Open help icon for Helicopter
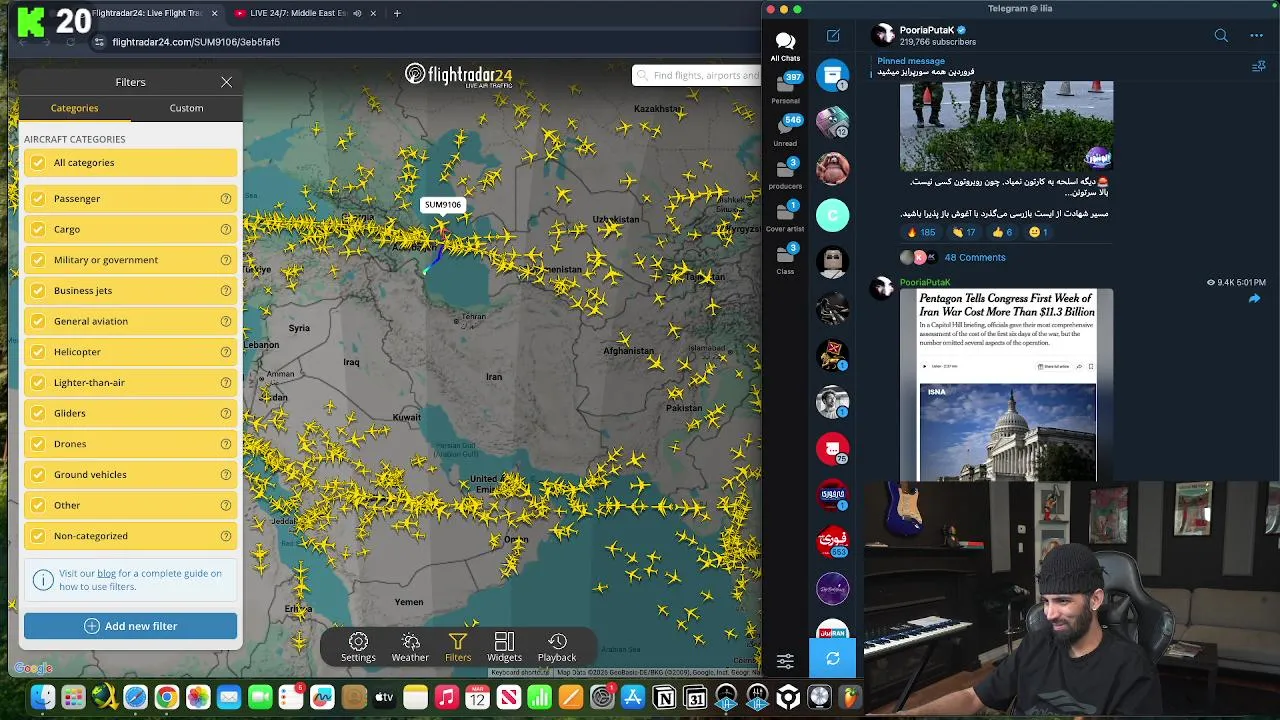 pyautogui.click(x=226, y=352)
